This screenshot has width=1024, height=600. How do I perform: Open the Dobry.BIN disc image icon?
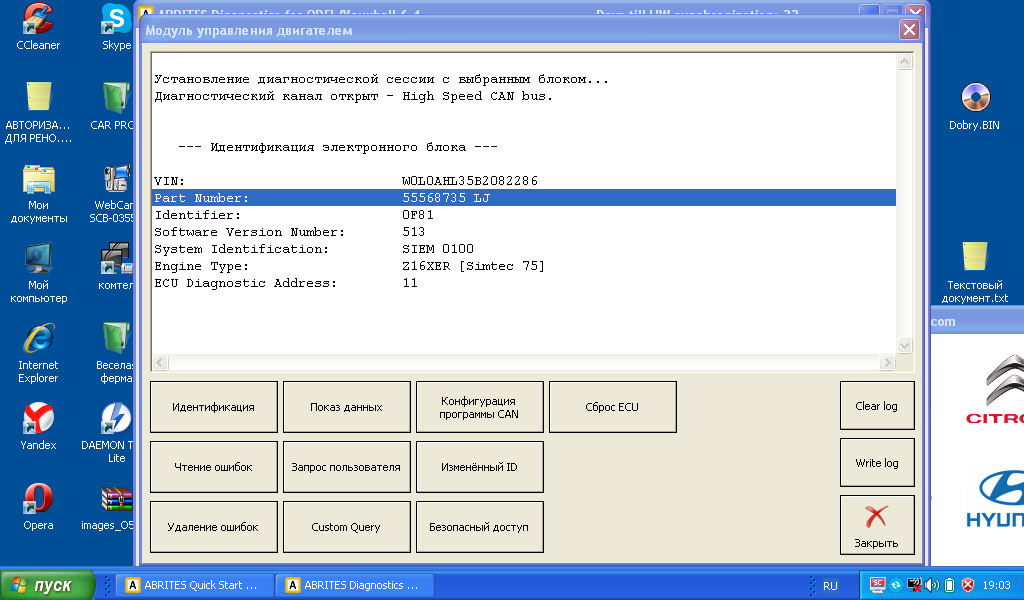tap(974, 106)
